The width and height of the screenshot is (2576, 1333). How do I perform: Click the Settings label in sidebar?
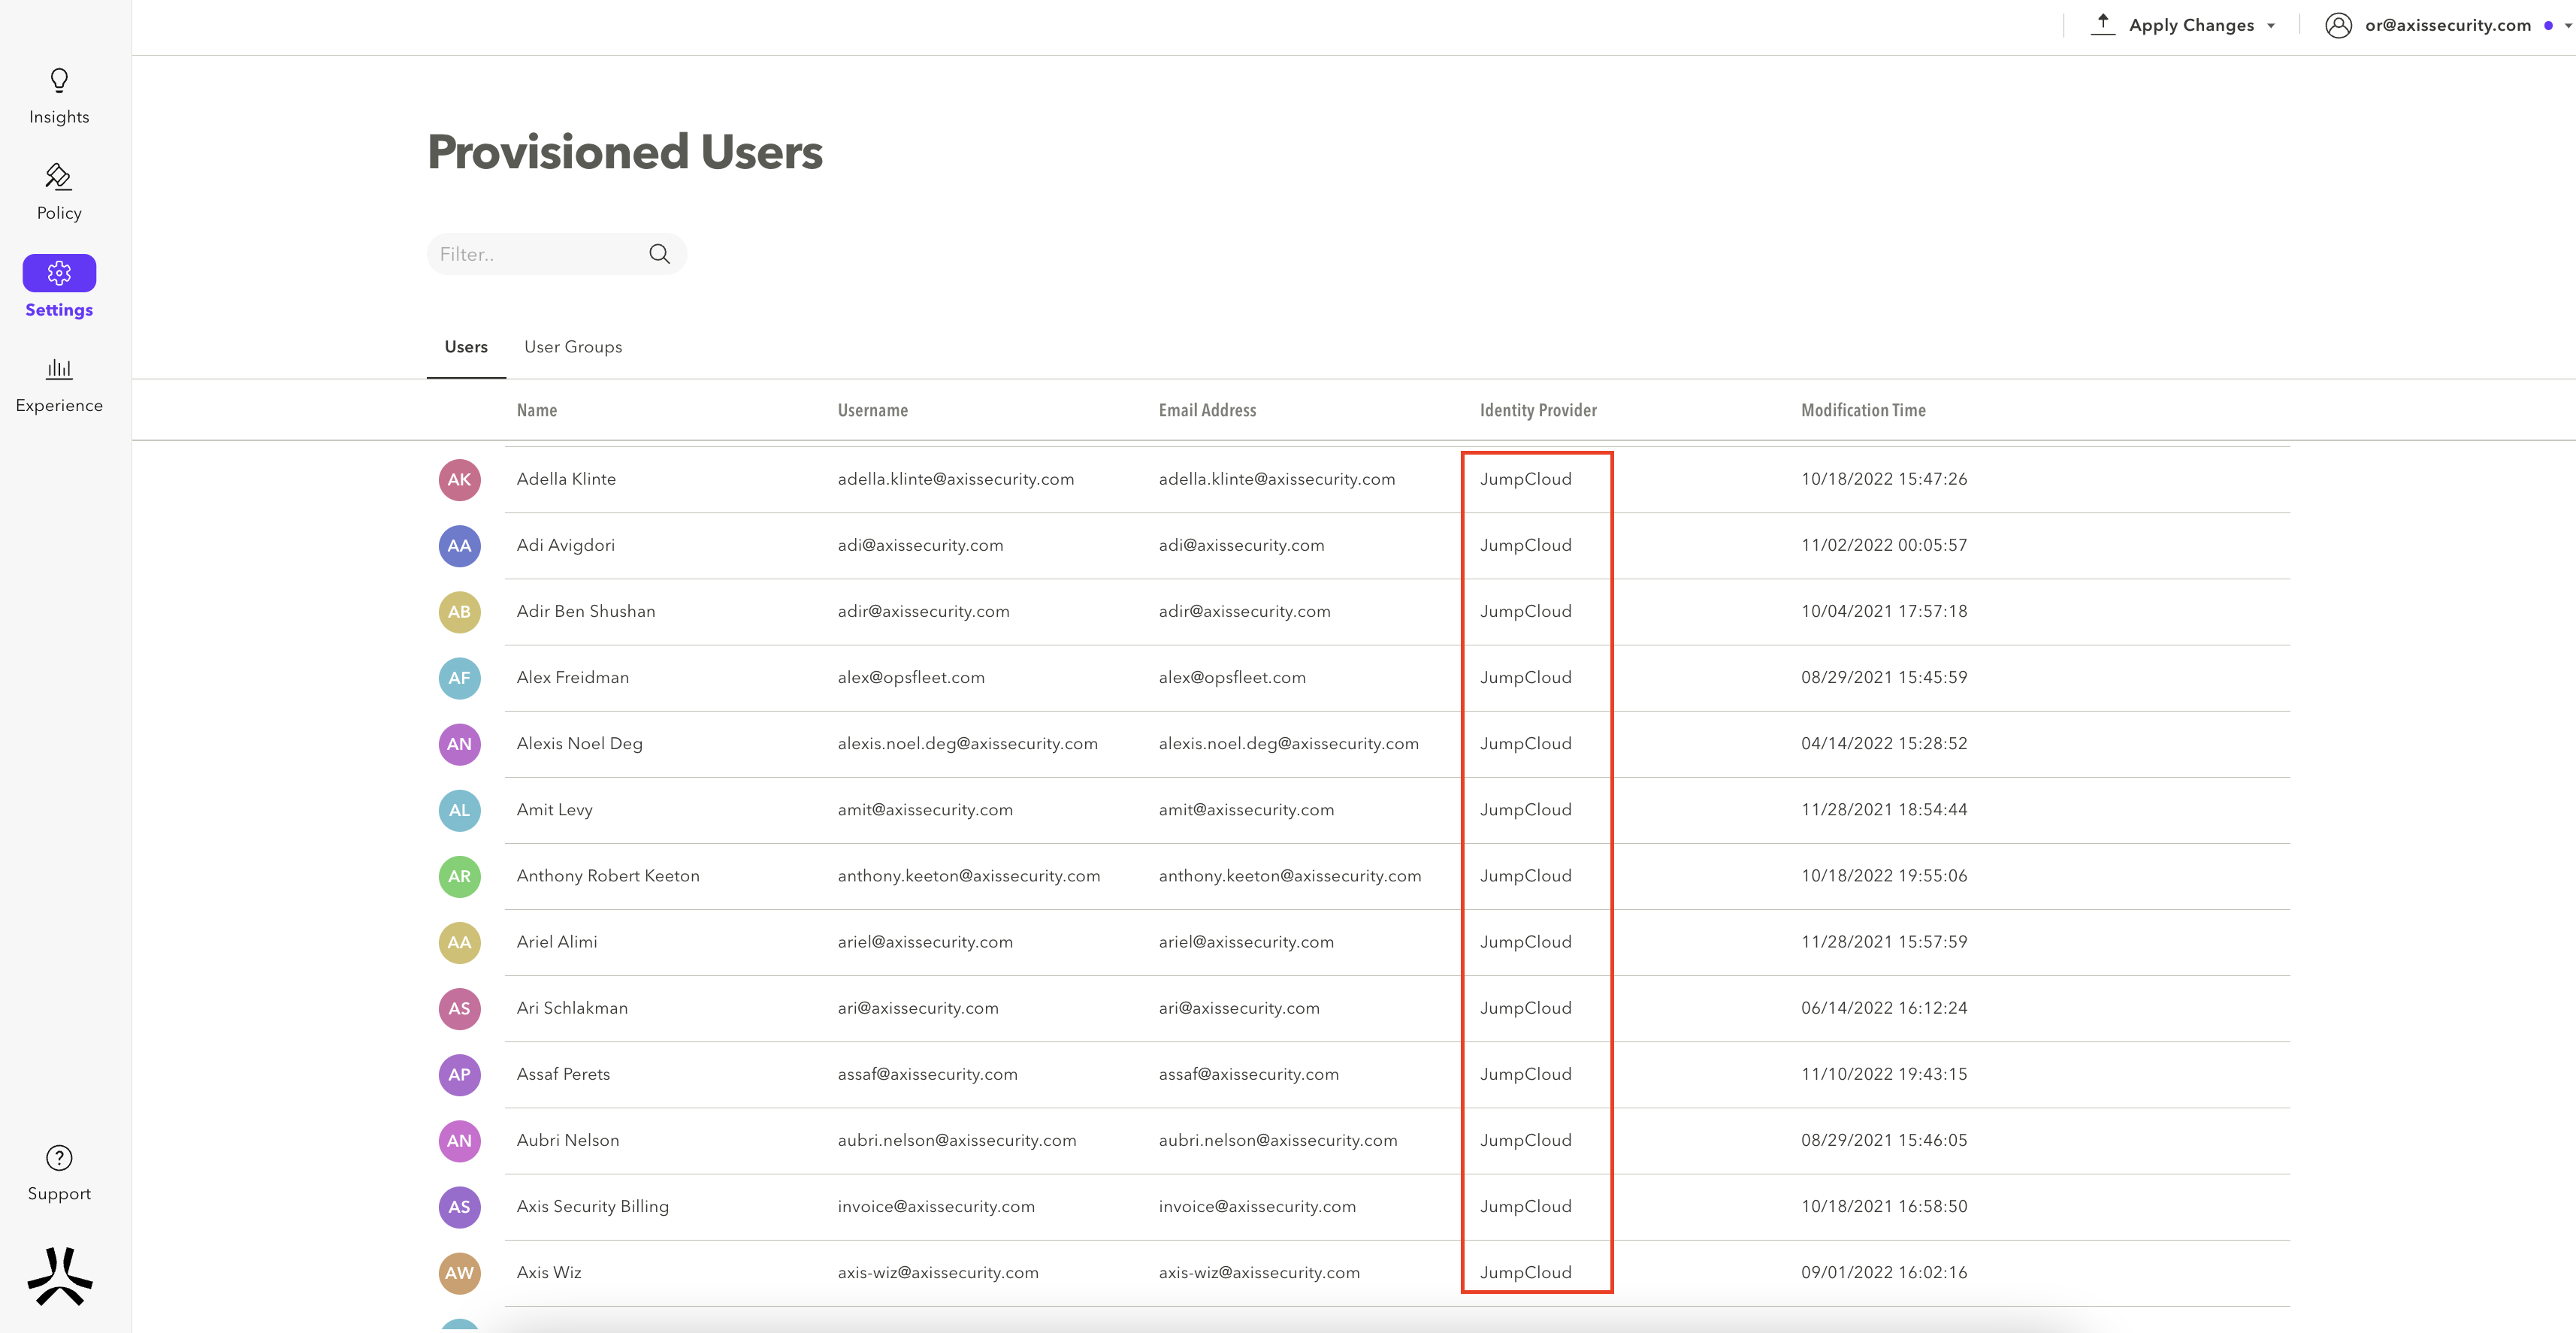point(59,310)
